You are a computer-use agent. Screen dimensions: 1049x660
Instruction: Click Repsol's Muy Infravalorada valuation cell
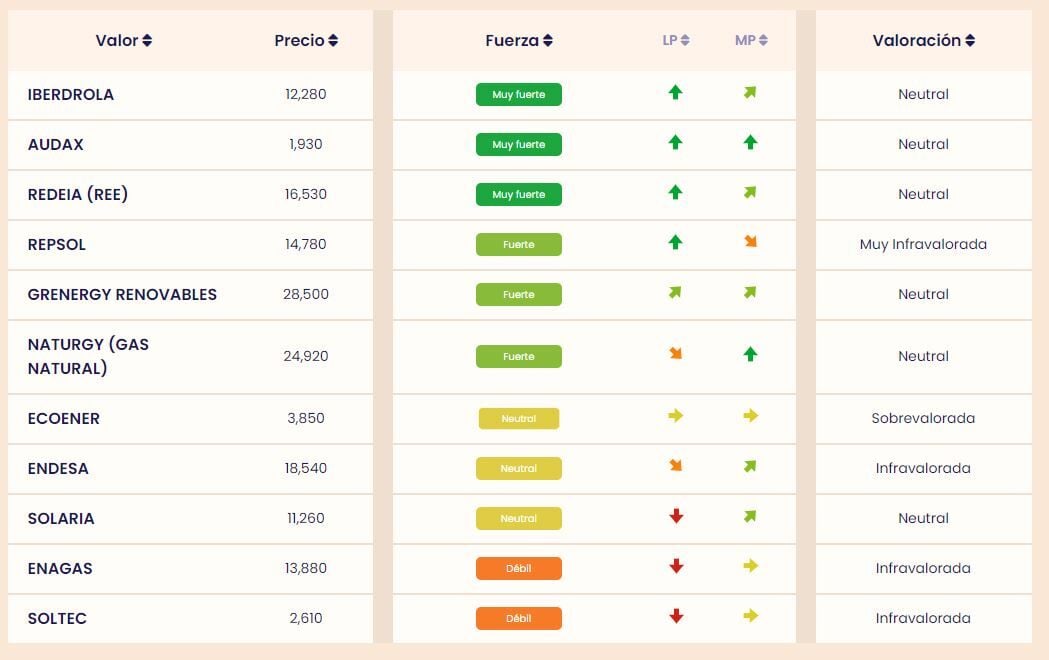pyautogui.click(x=923, y=245)
